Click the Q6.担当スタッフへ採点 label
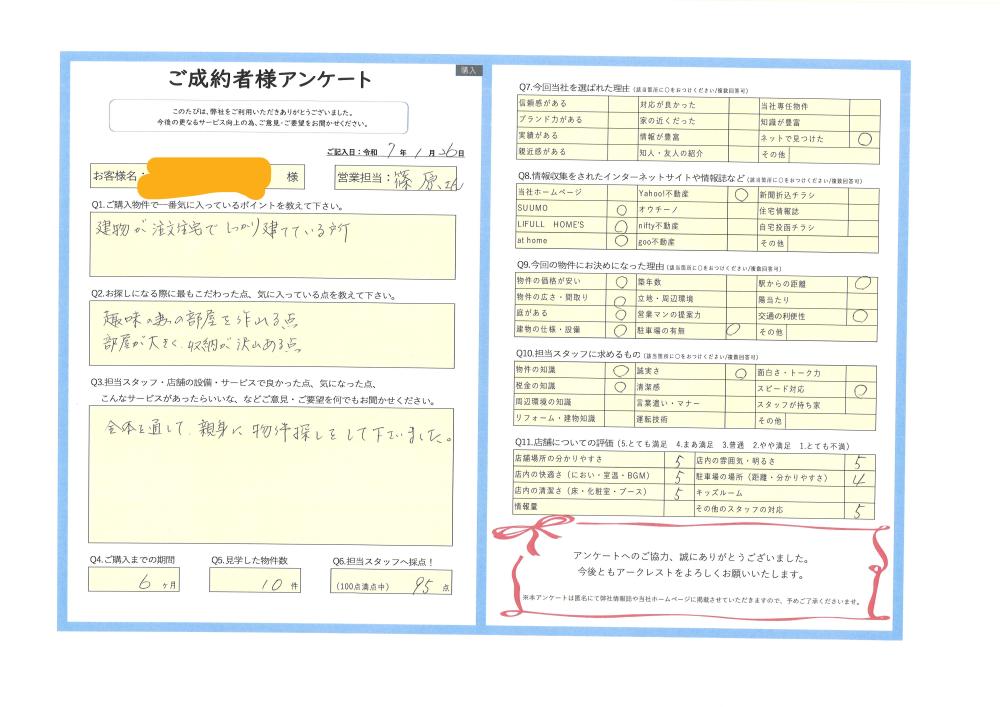The width and height of the screenshot is (1000, 707). point(383,562)
